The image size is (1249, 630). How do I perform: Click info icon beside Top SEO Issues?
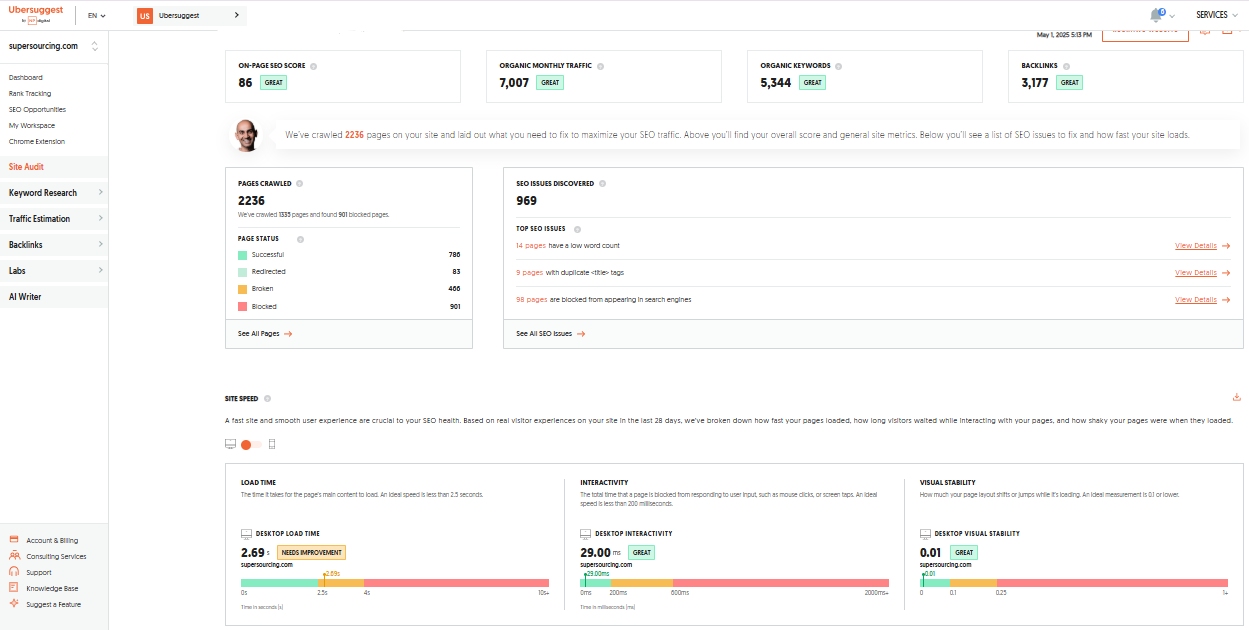point(577,229)
